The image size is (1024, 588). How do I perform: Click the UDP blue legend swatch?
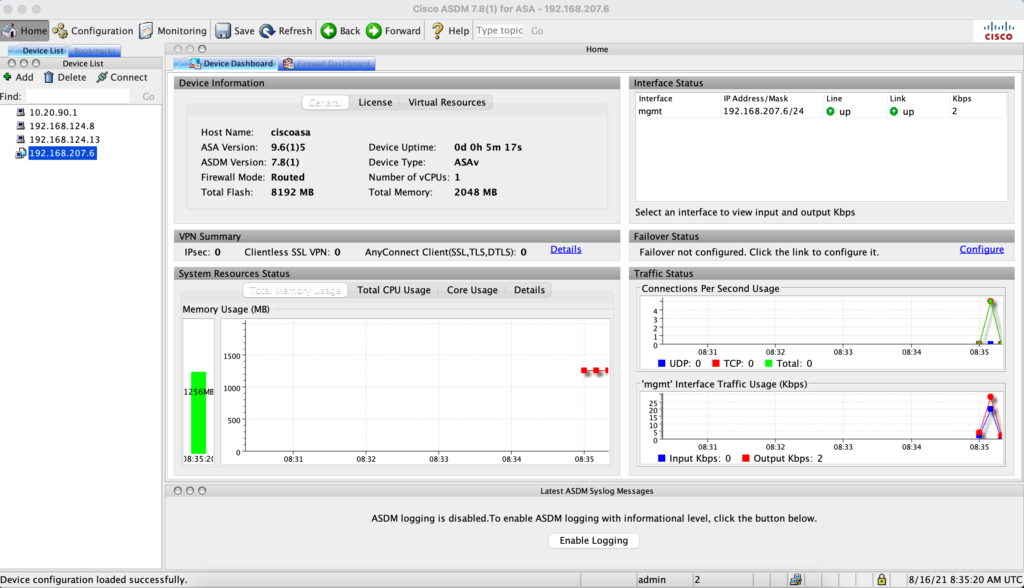662,363
